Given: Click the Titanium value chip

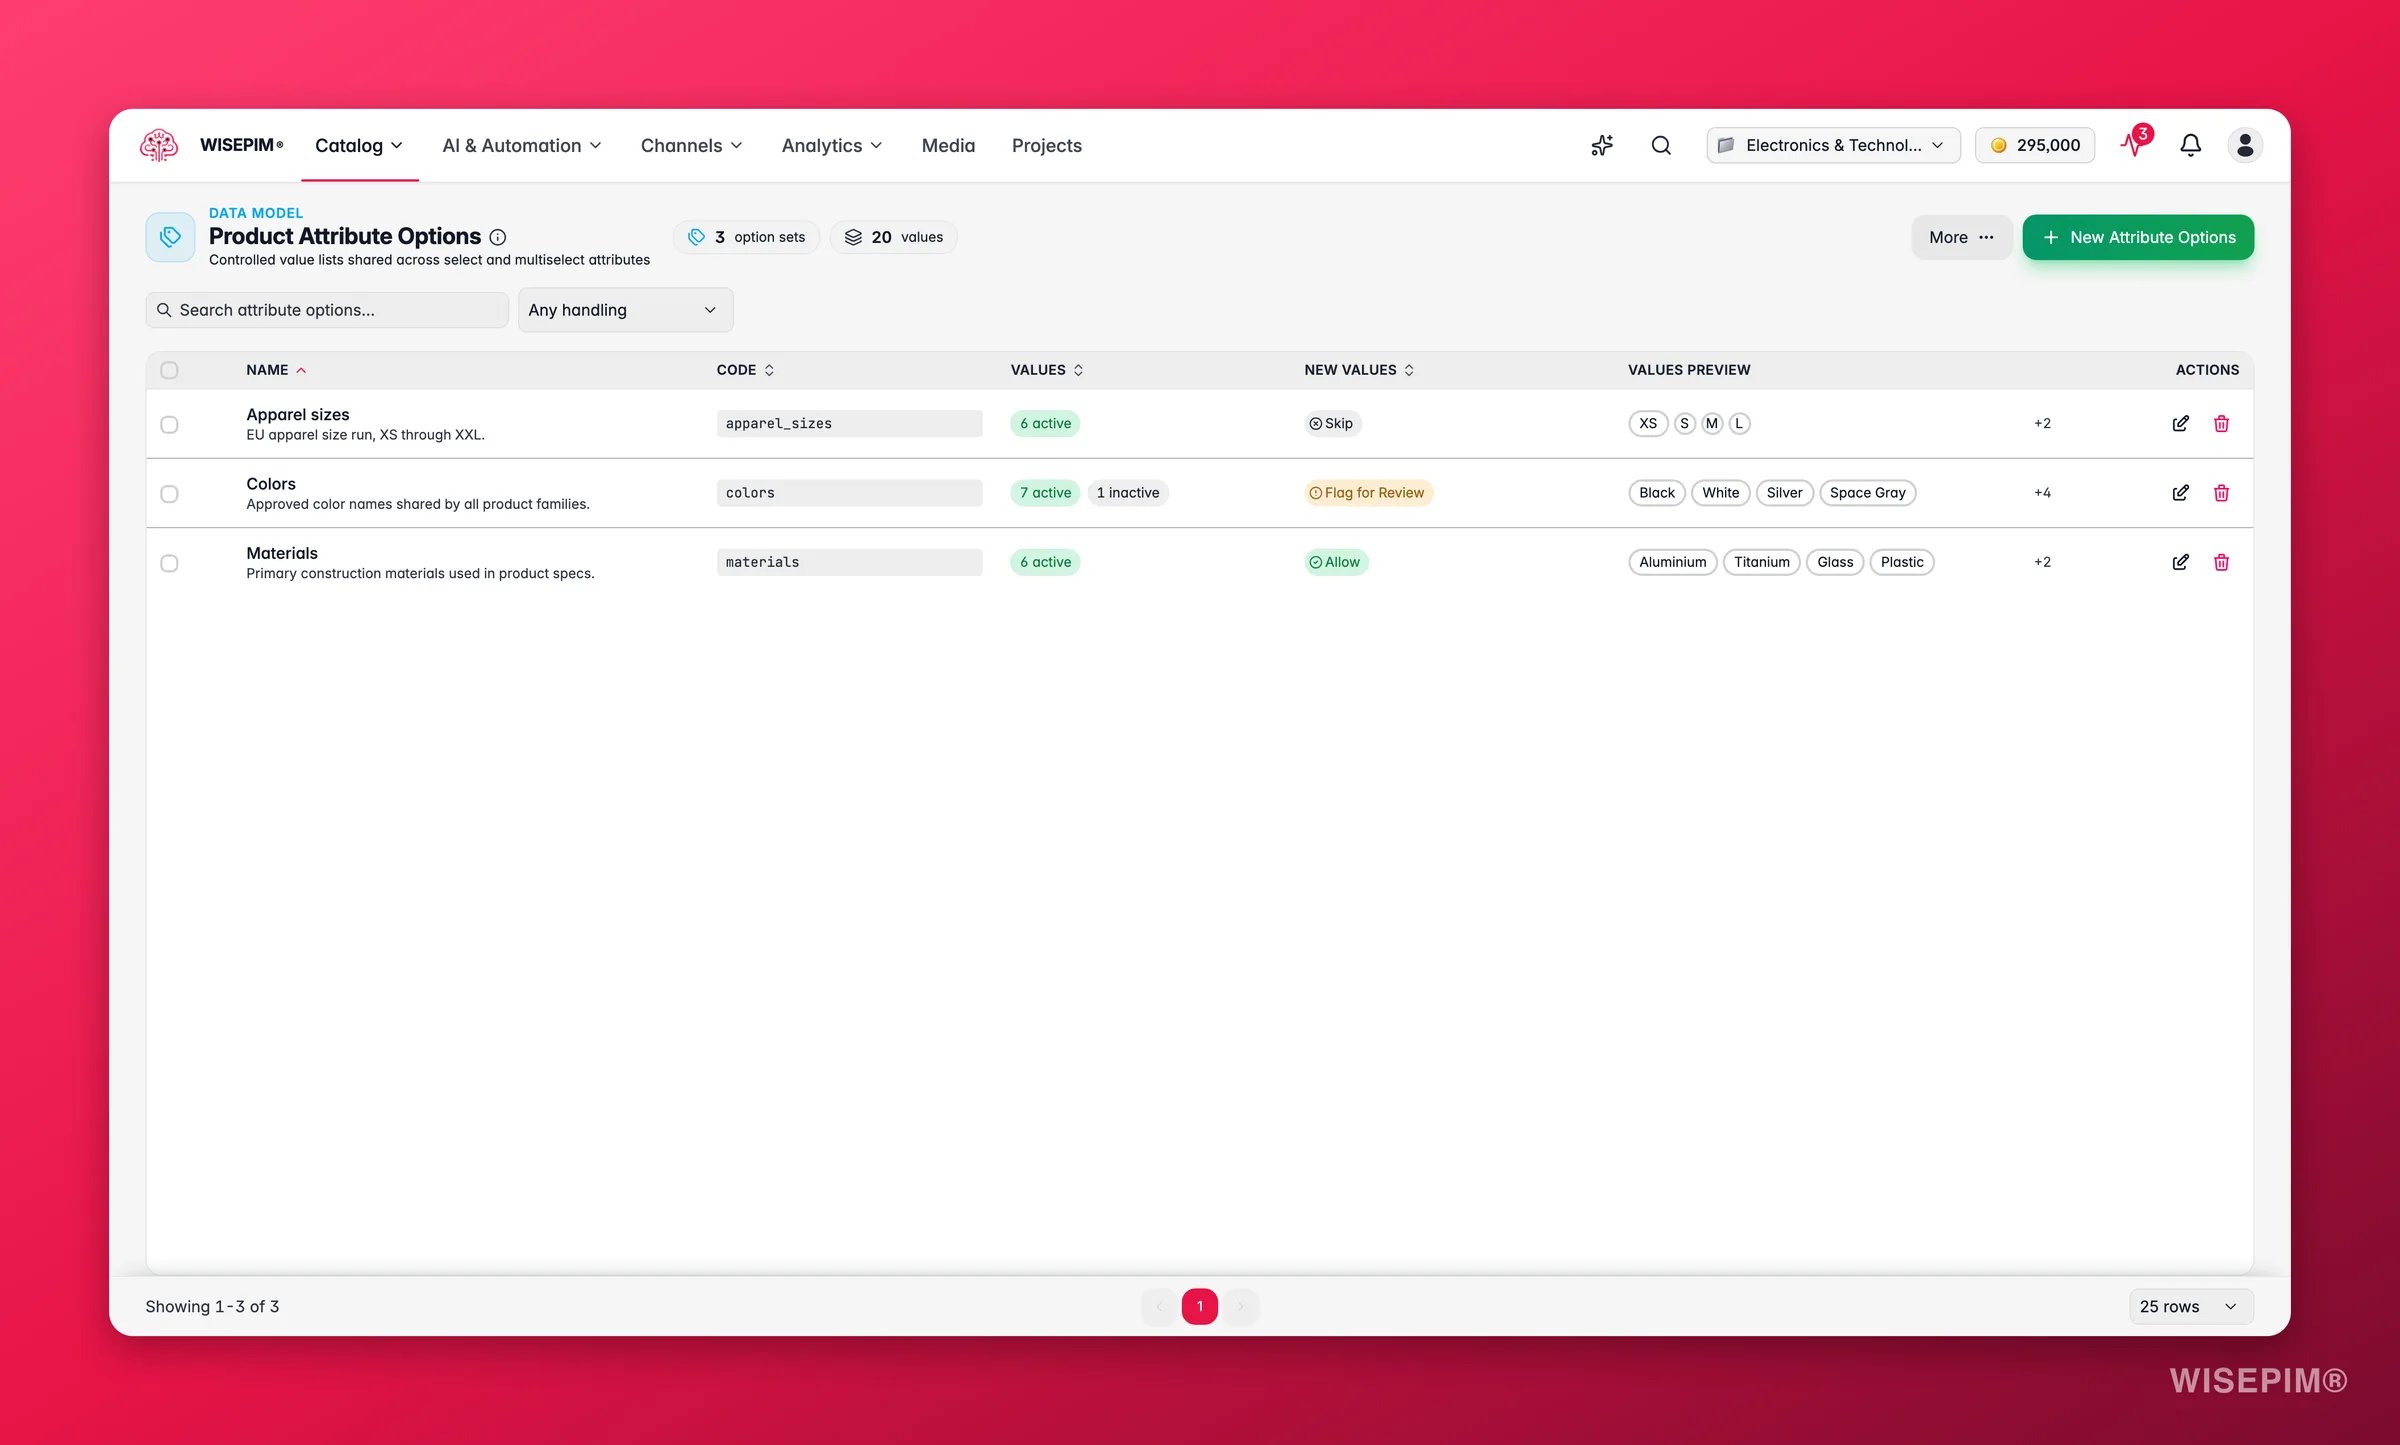Looking at the screenshot, I should pos(1761,562).
